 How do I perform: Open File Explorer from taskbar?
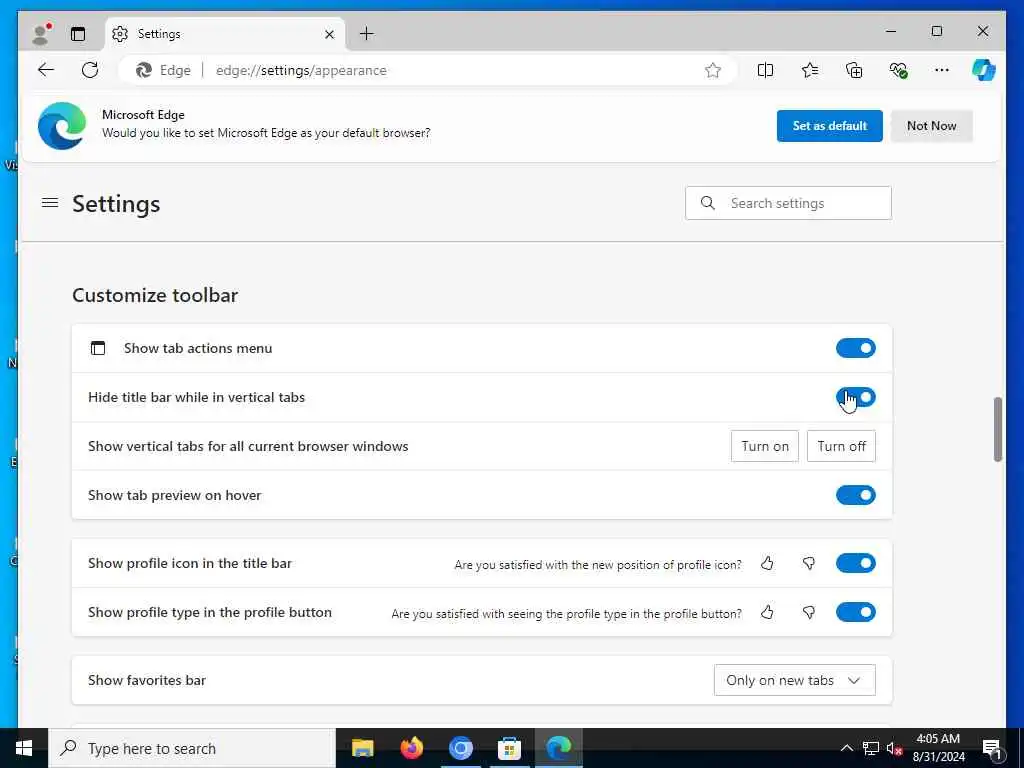(x=362, y=748)
